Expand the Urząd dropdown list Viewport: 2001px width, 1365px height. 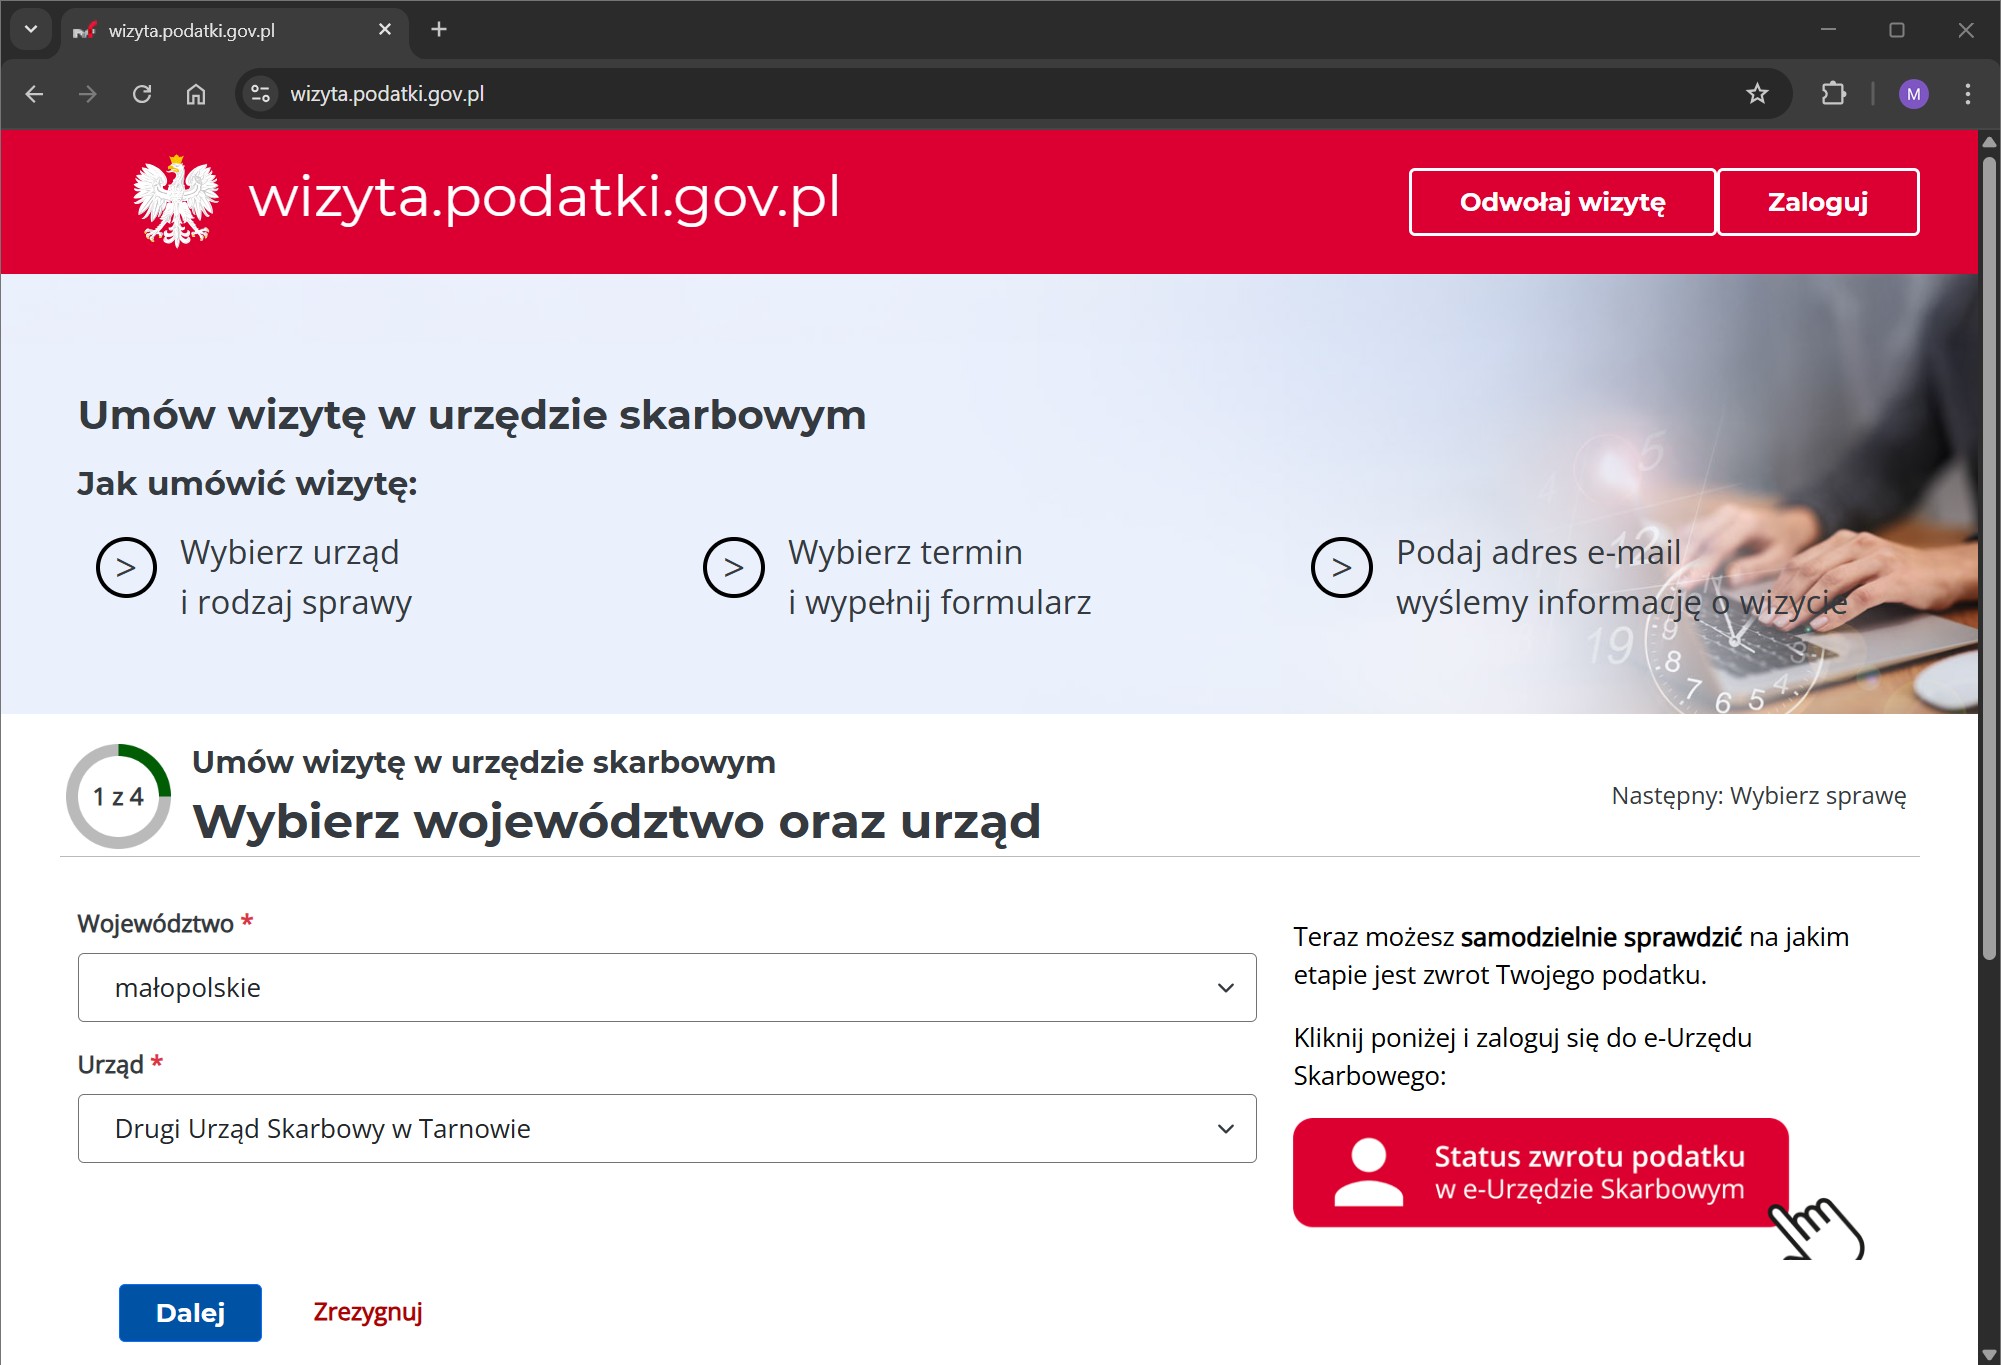pyautogui.click(x=667, y=1128)
